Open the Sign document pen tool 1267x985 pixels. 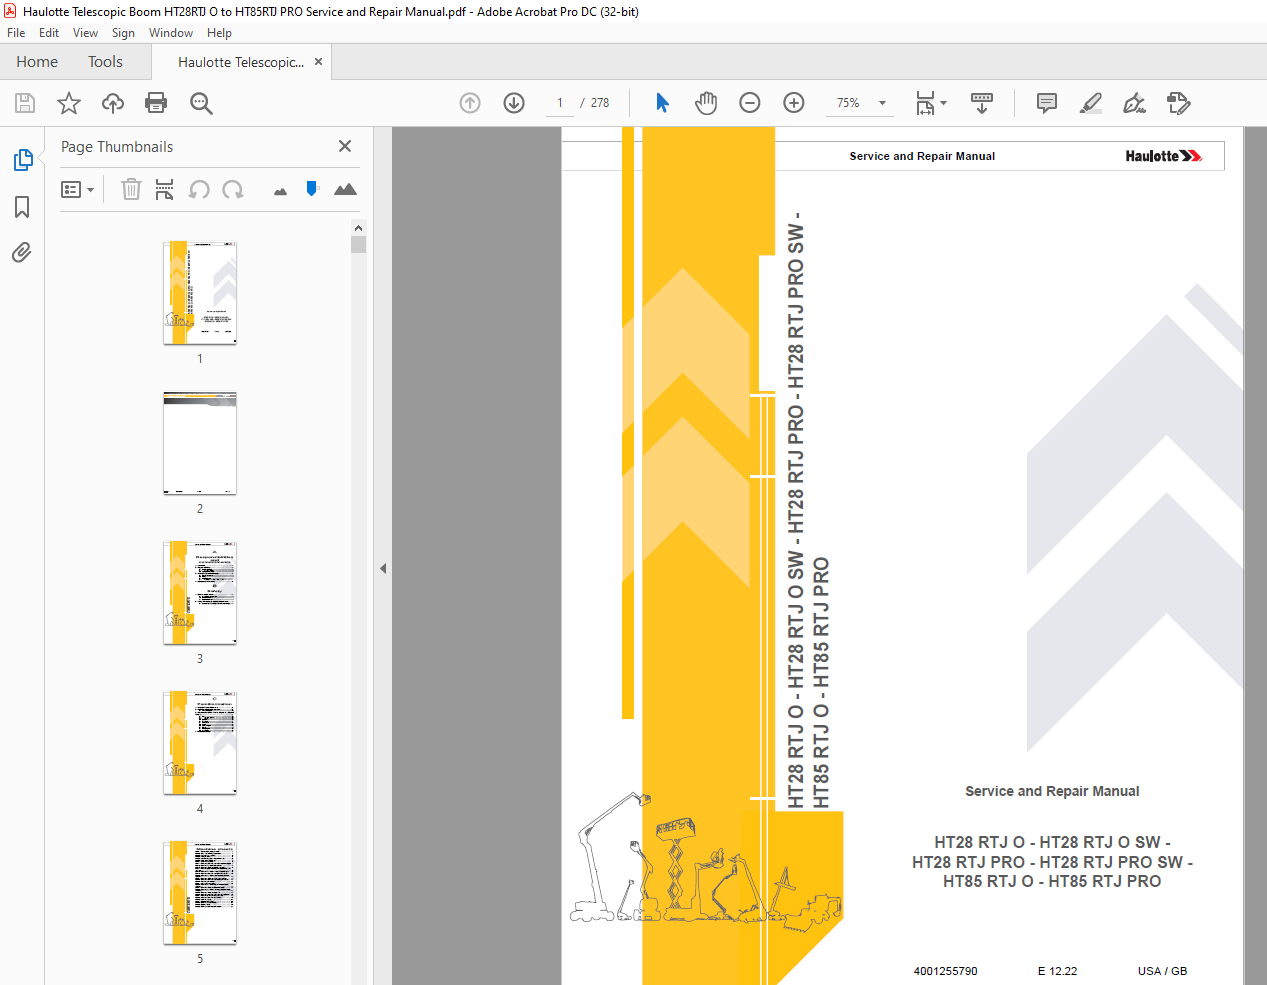(x=1134, y=103)
